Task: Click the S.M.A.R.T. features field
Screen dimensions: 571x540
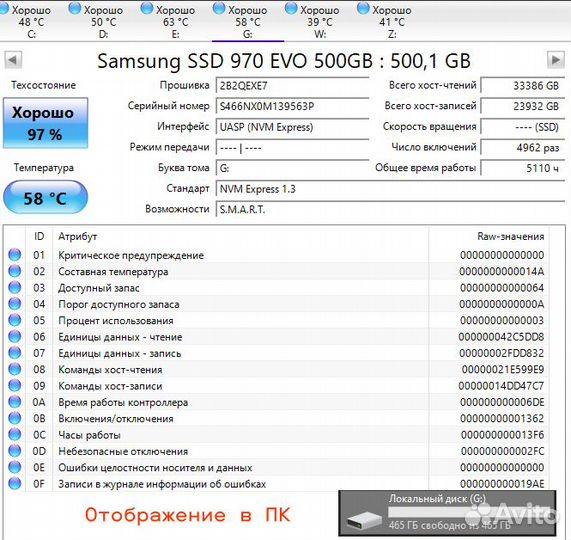Action: pos(390,210)
